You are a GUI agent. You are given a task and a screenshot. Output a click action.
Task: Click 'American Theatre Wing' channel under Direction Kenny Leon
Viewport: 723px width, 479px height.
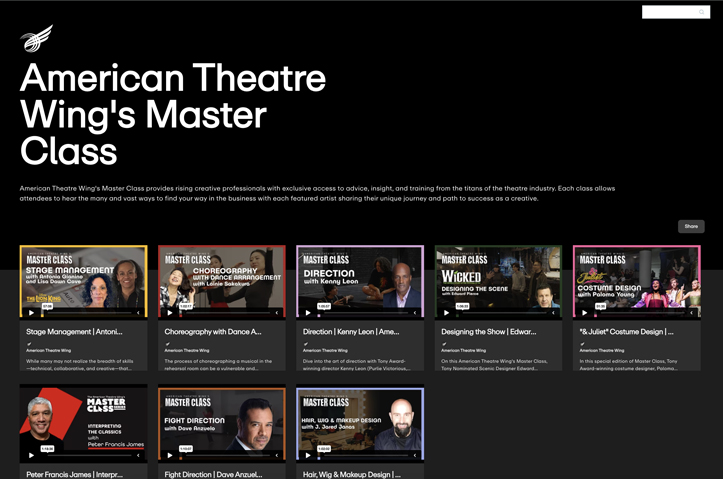[325, 350]
